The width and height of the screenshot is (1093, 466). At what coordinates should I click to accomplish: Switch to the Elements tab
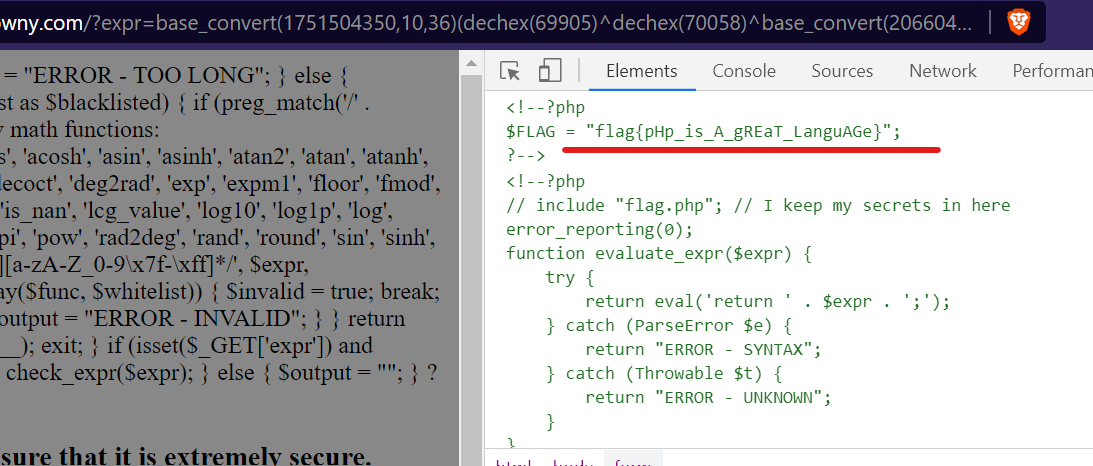(641, 71)
